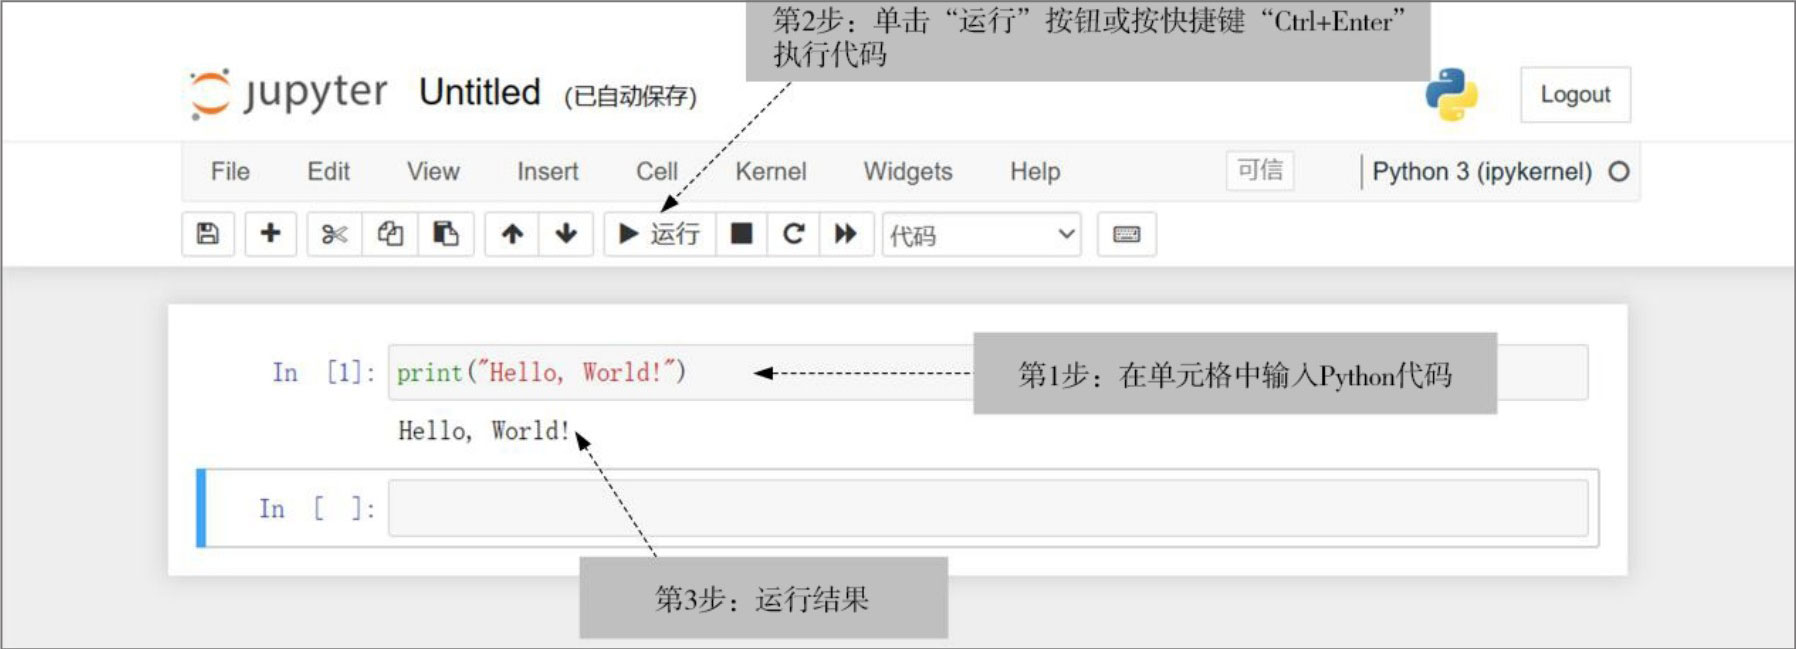
Task: Click the Jupyter logo
Action: coord(288,93)
